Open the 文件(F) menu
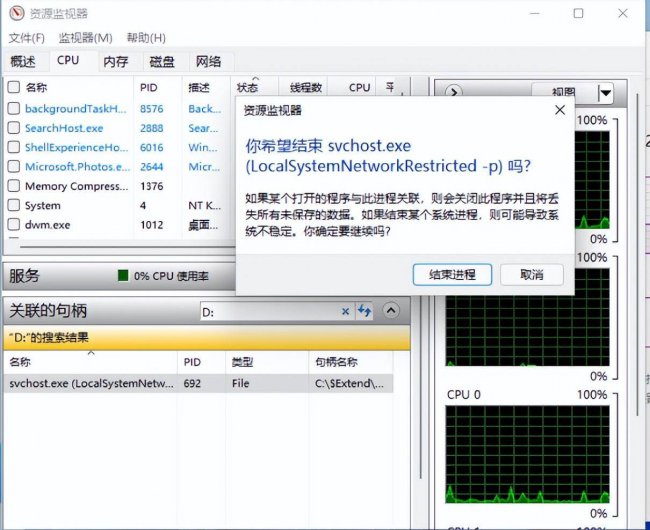Viewport: 650px width, 530px height. coord(27,38)
